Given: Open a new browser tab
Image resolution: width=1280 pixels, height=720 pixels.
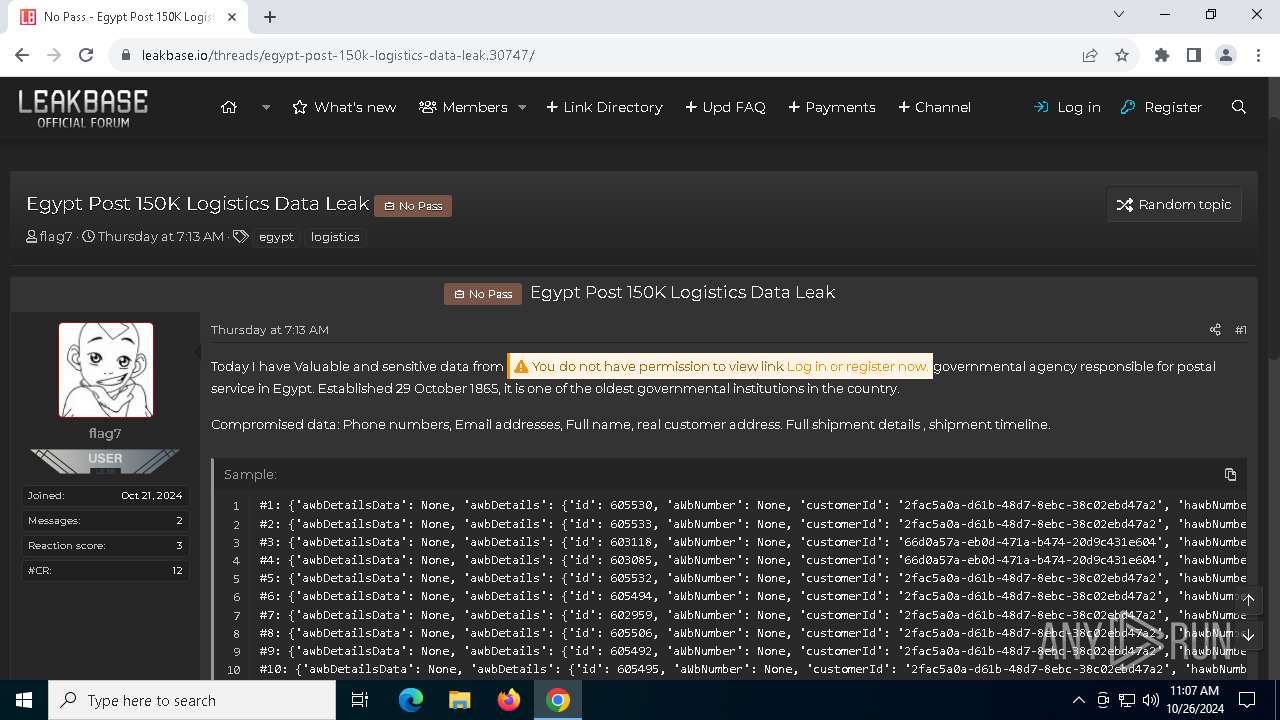Looking at the screenshot, I should tap(270, 17).
